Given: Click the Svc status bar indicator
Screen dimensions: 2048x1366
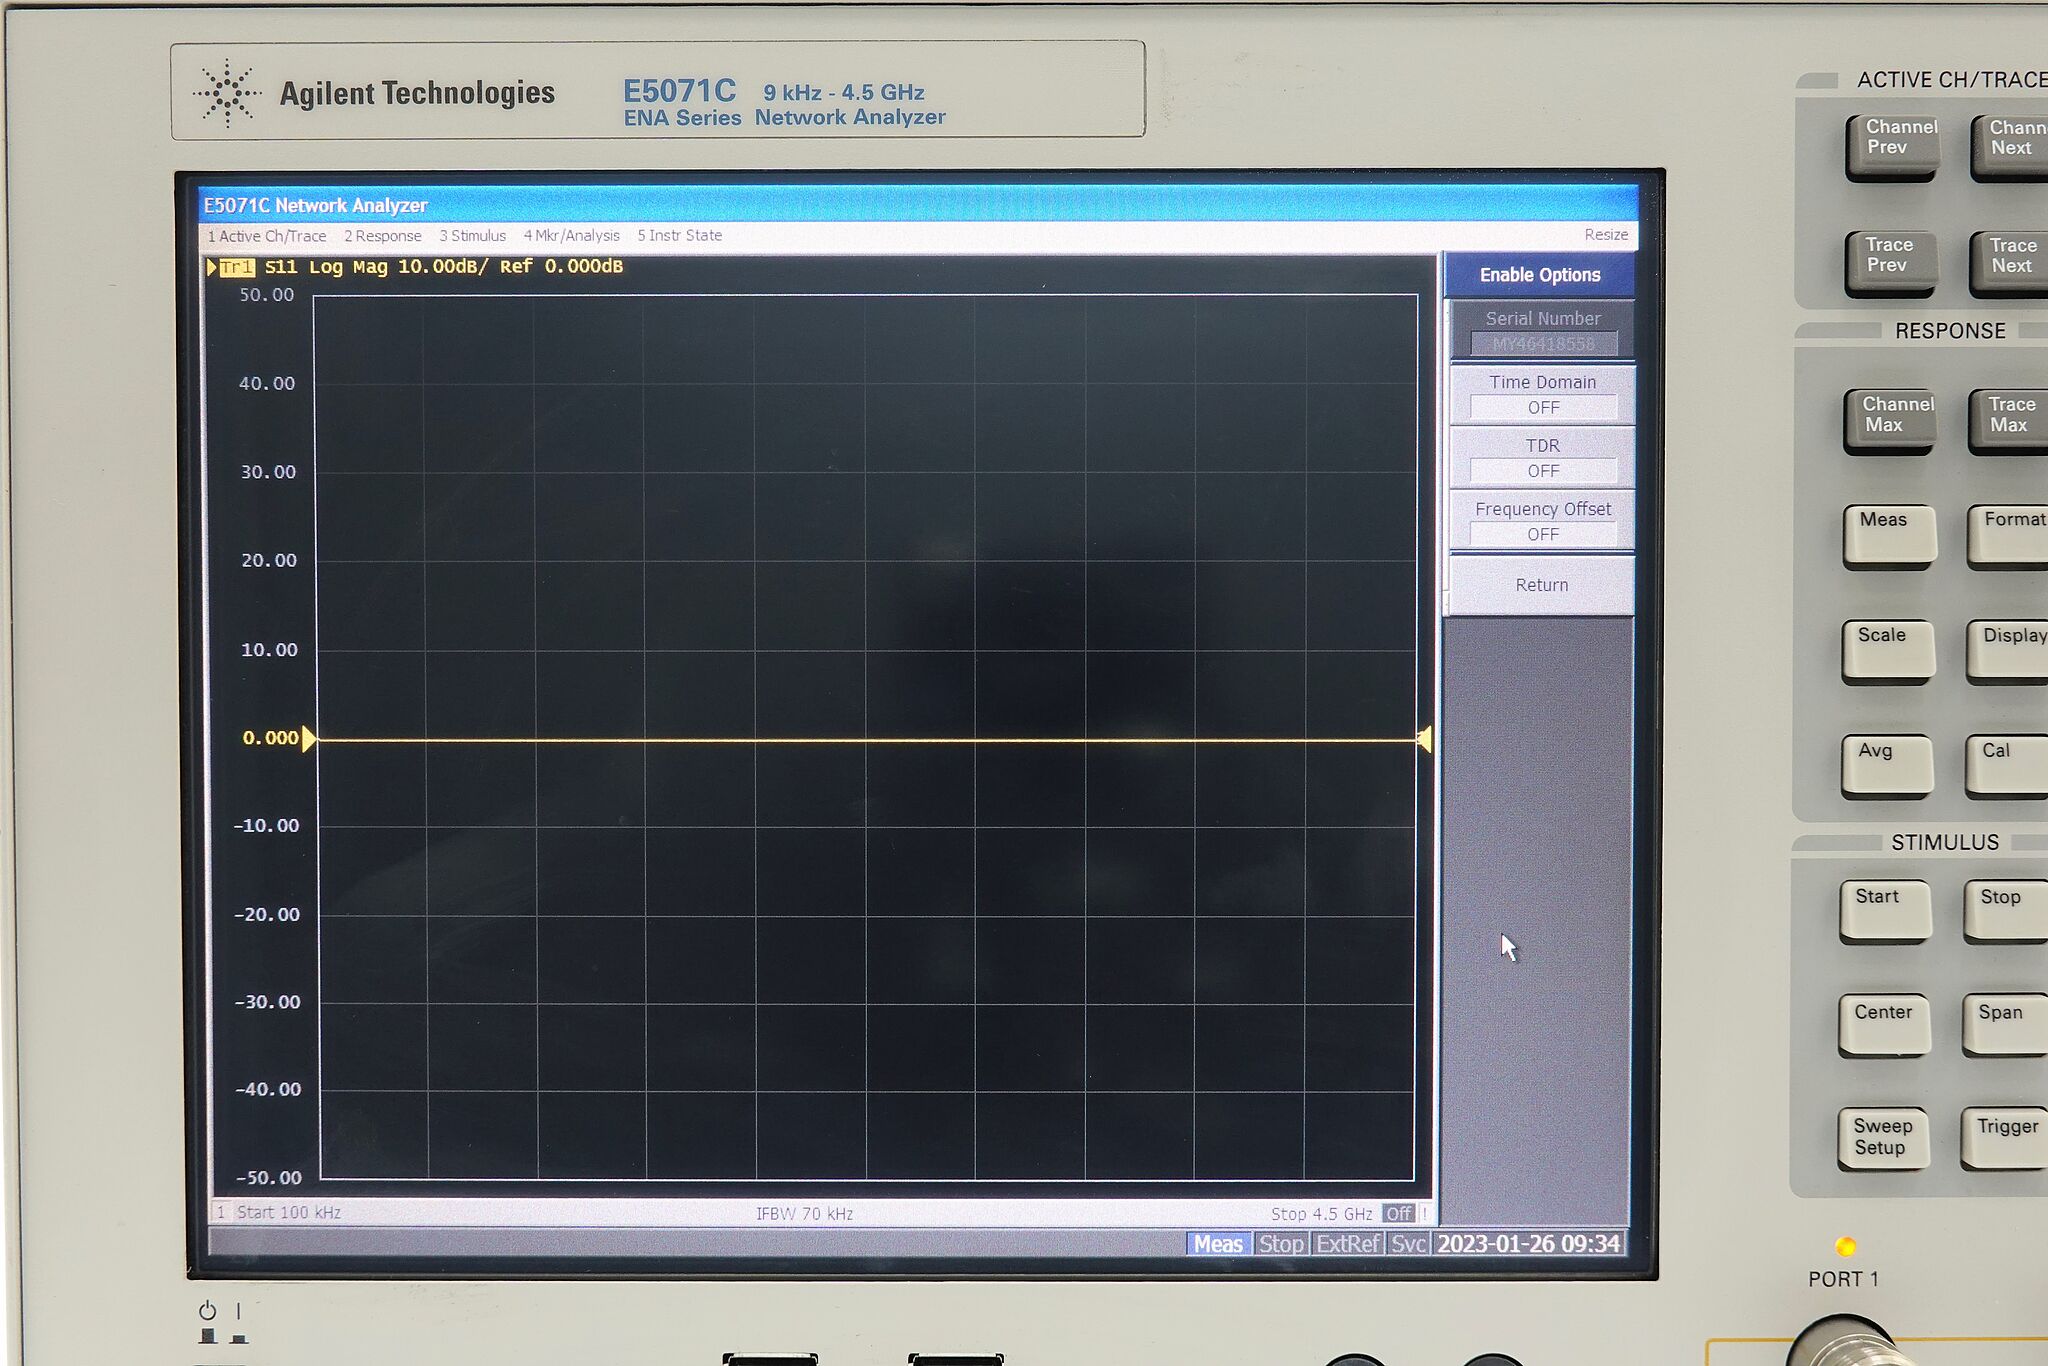Looking at the screenshot, I should point(1408,1244).
